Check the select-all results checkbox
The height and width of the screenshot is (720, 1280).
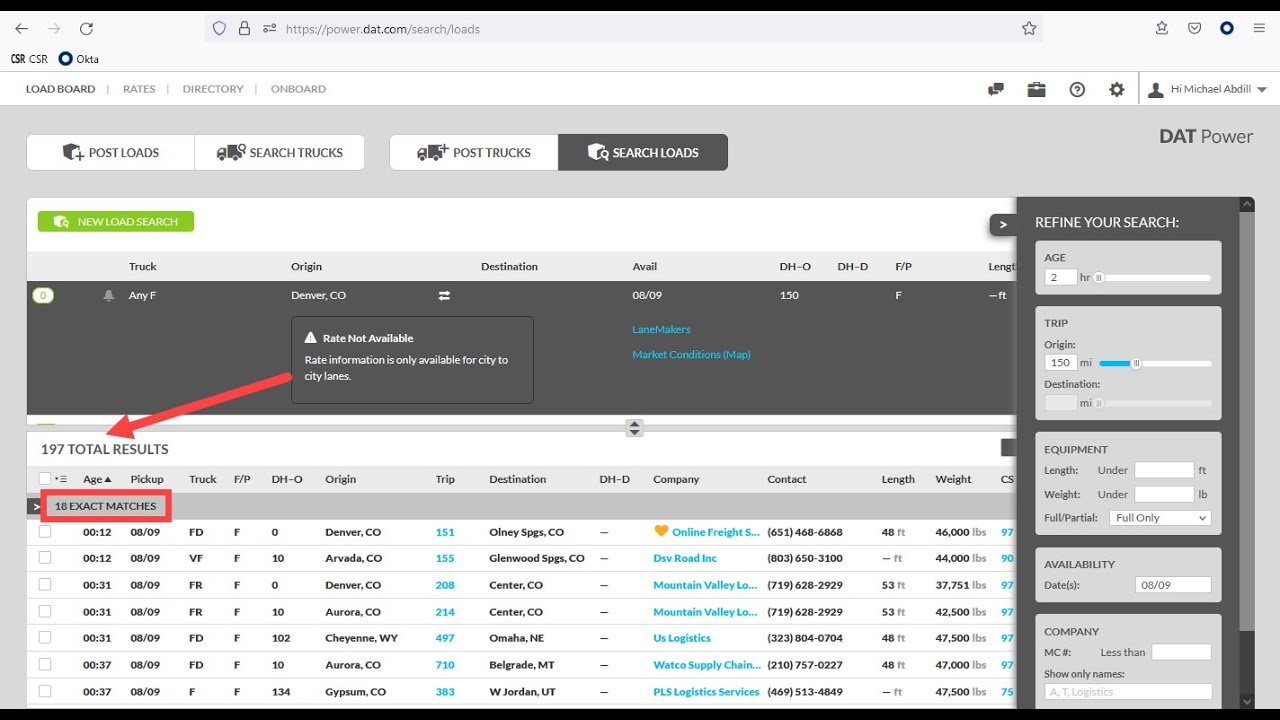tap(45, 479)
